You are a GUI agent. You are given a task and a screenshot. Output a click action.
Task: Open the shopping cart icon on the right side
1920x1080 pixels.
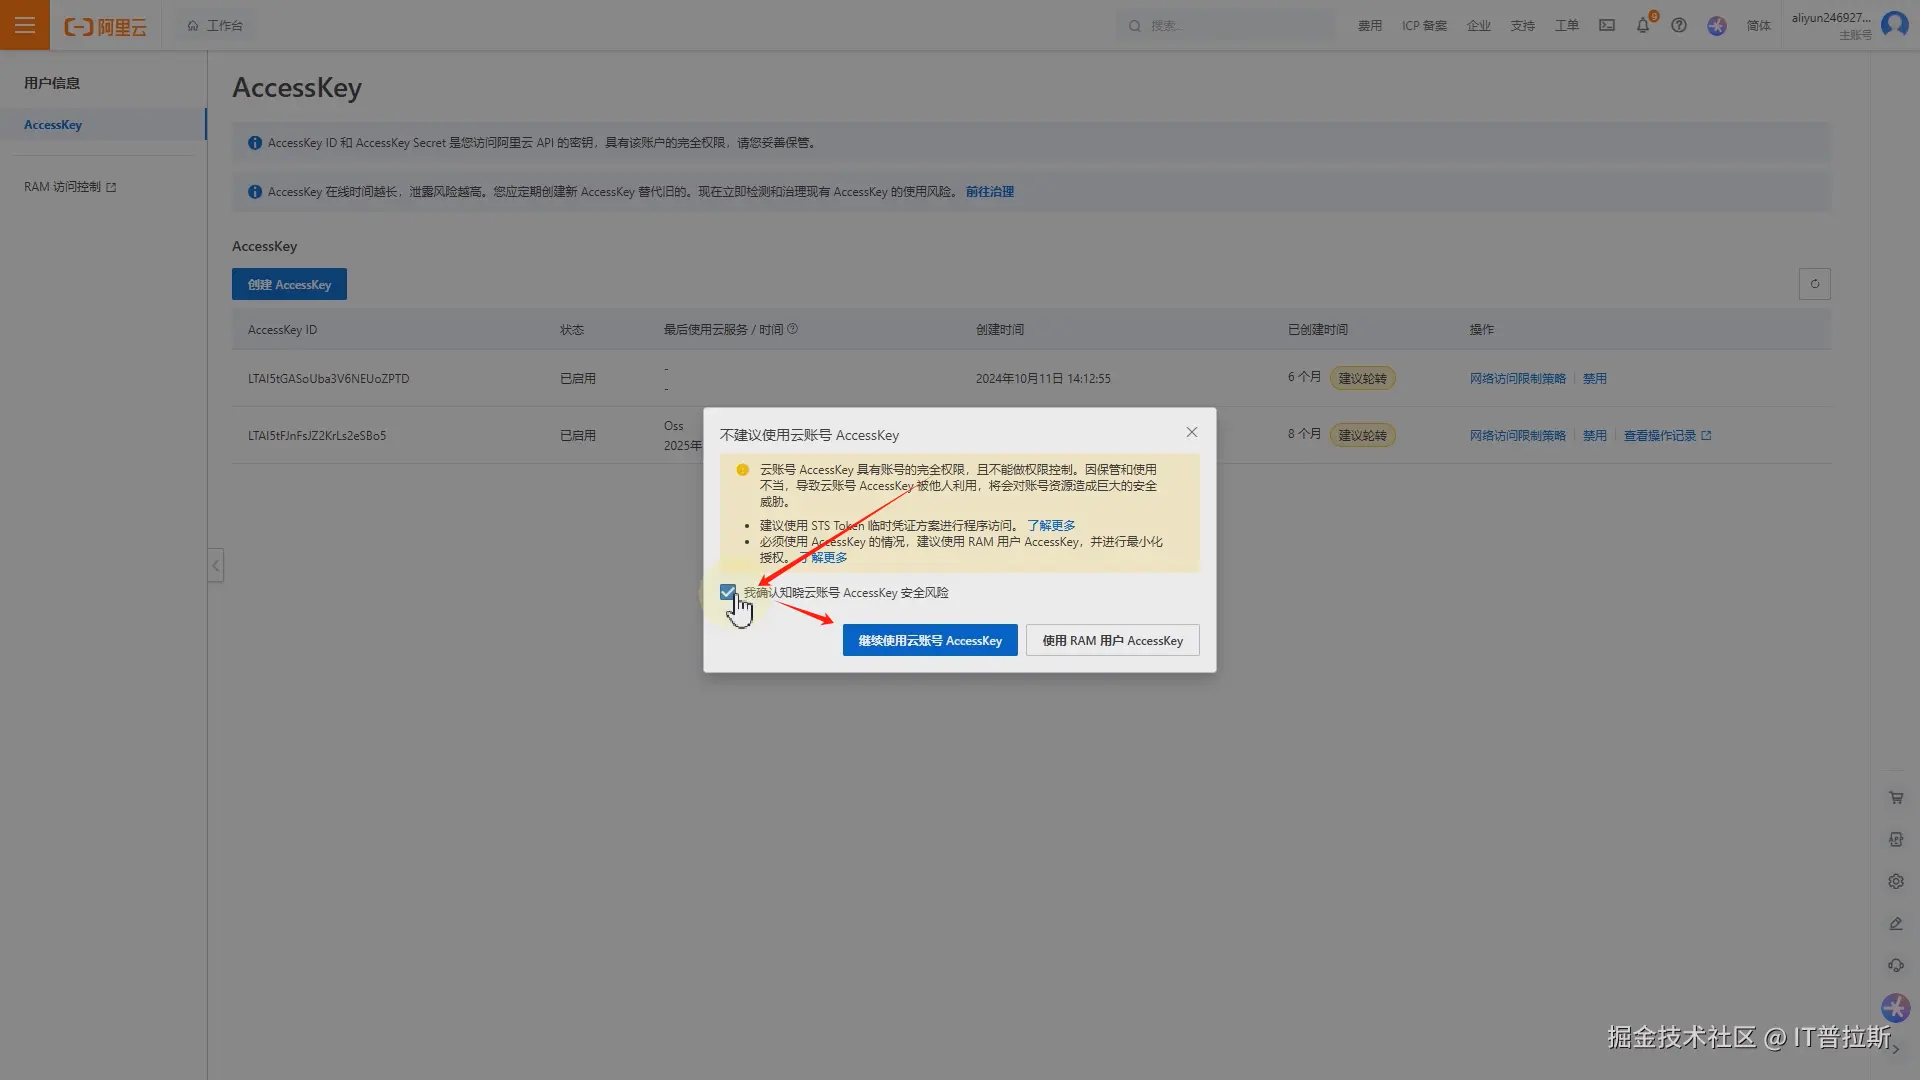click(x=1896, y=798)
